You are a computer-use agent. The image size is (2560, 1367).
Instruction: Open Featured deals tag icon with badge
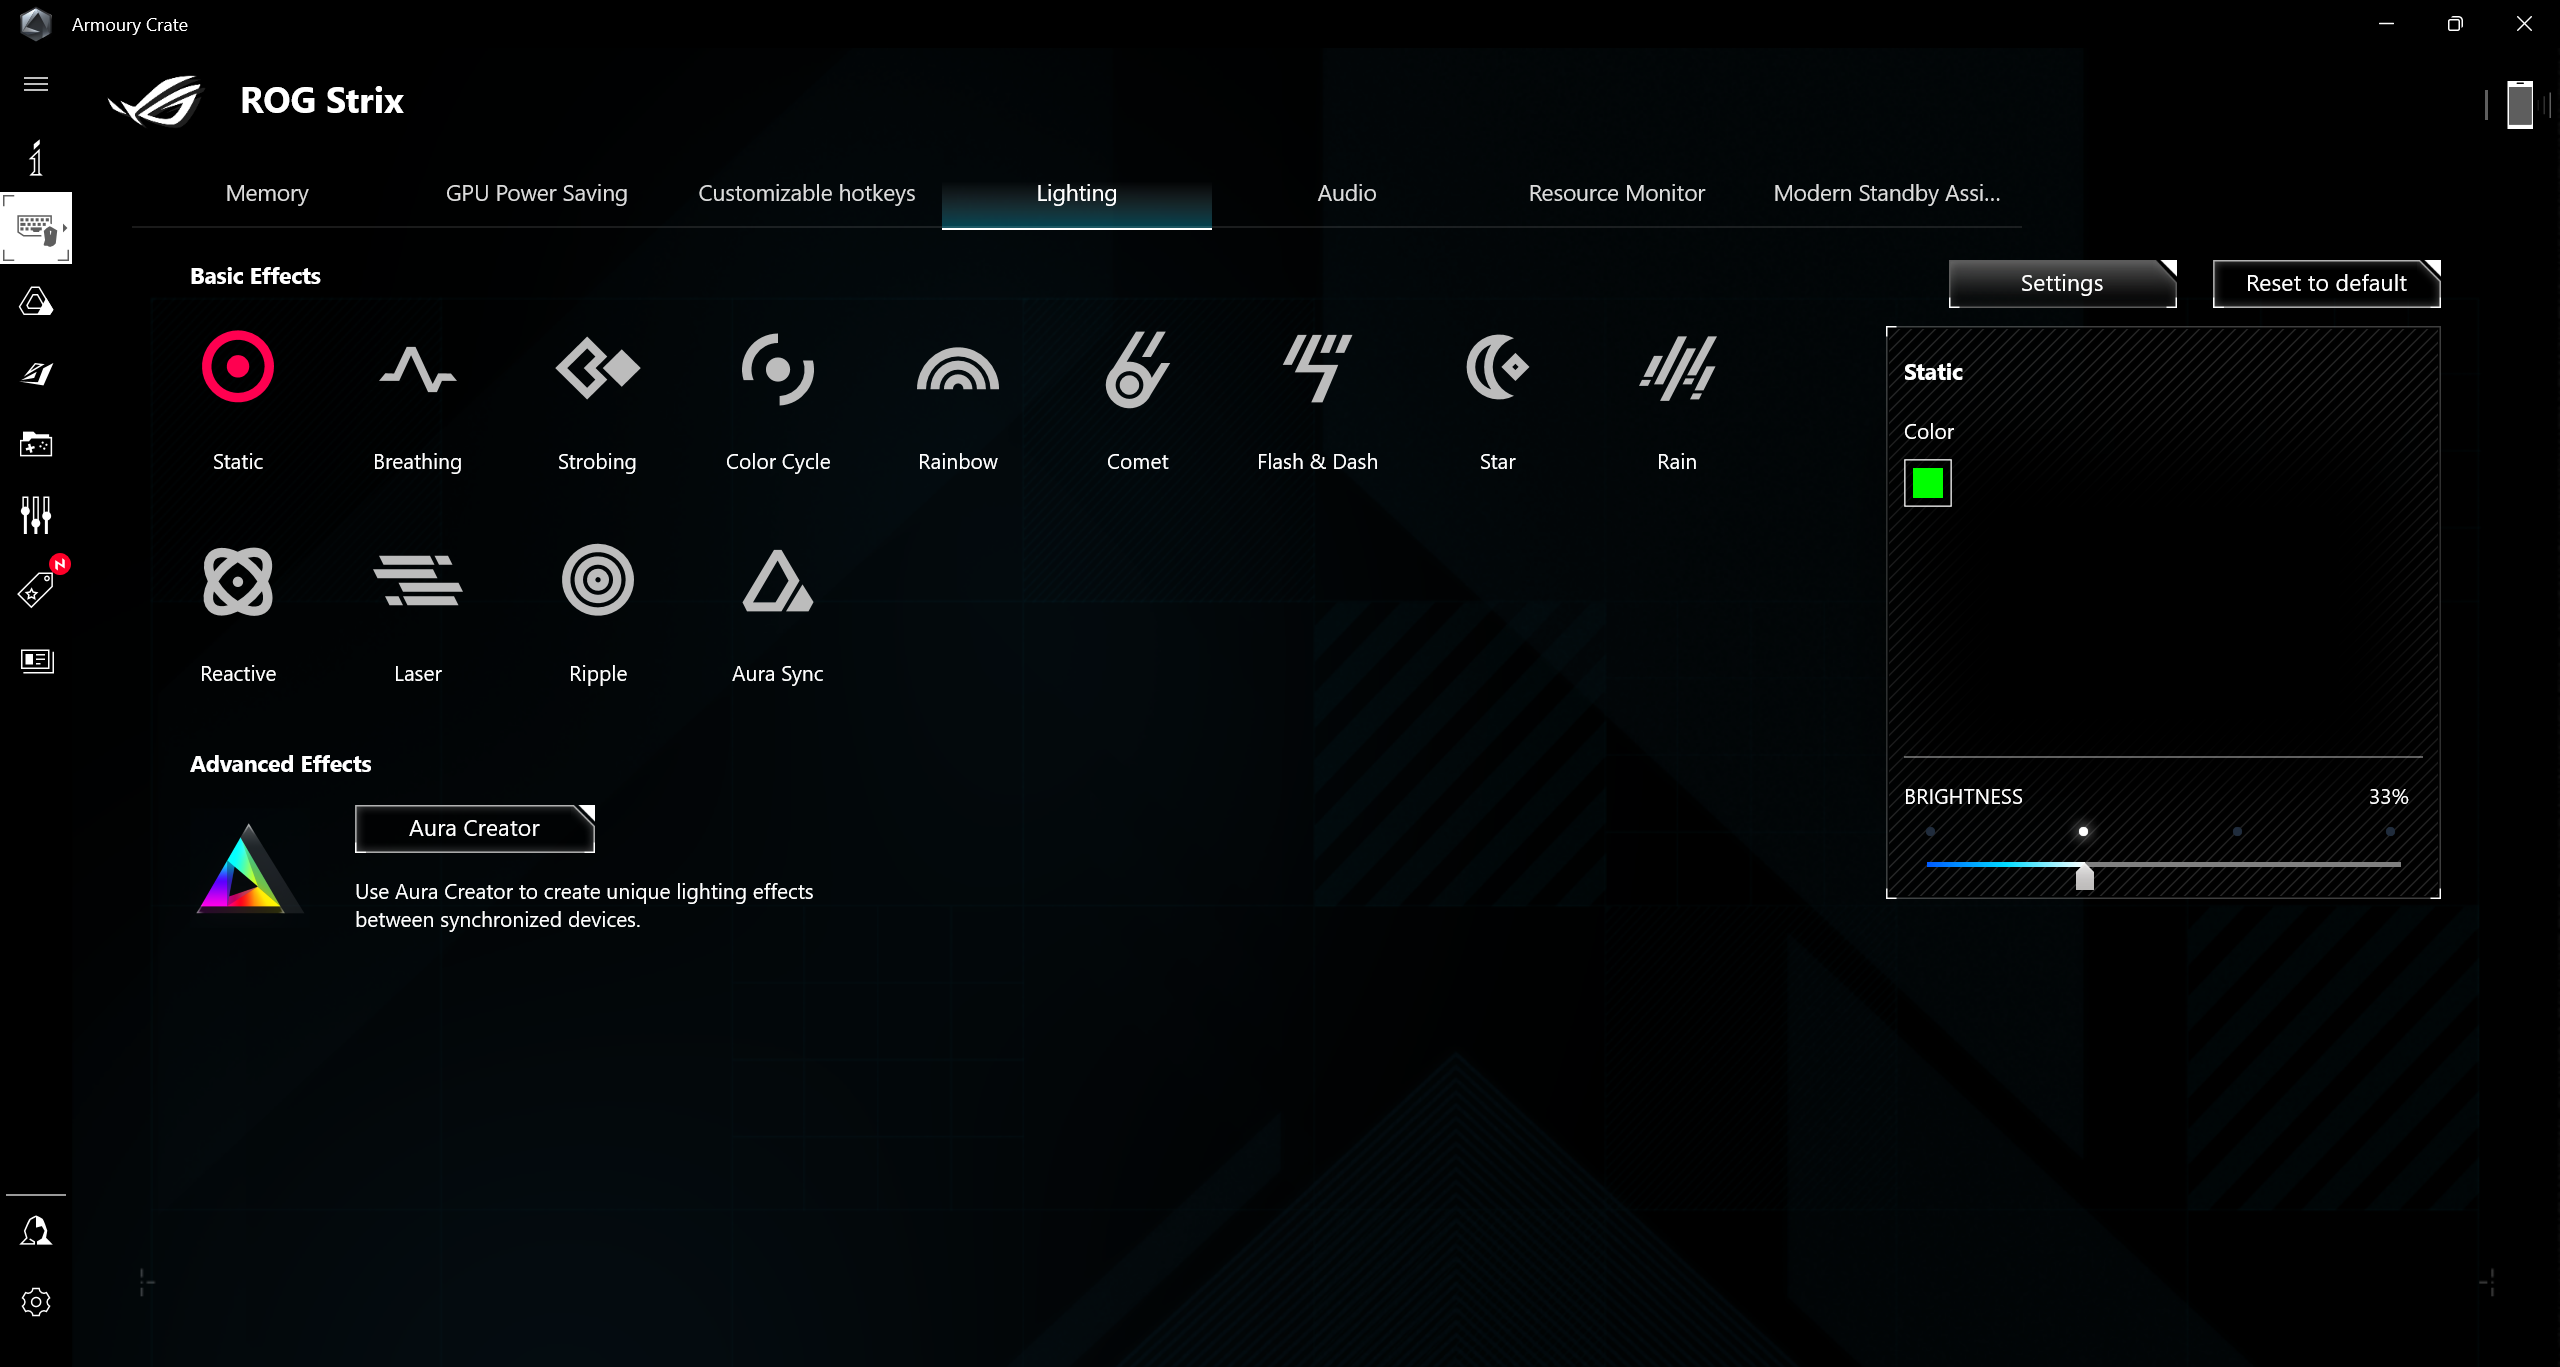(36, 589)
